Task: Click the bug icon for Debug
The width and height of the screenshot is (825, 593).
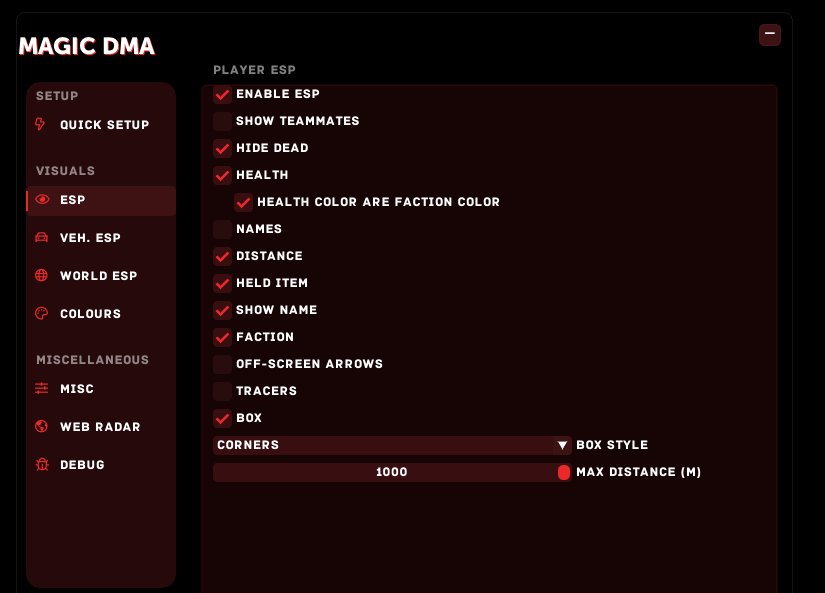Action: [x=42, y=464]
